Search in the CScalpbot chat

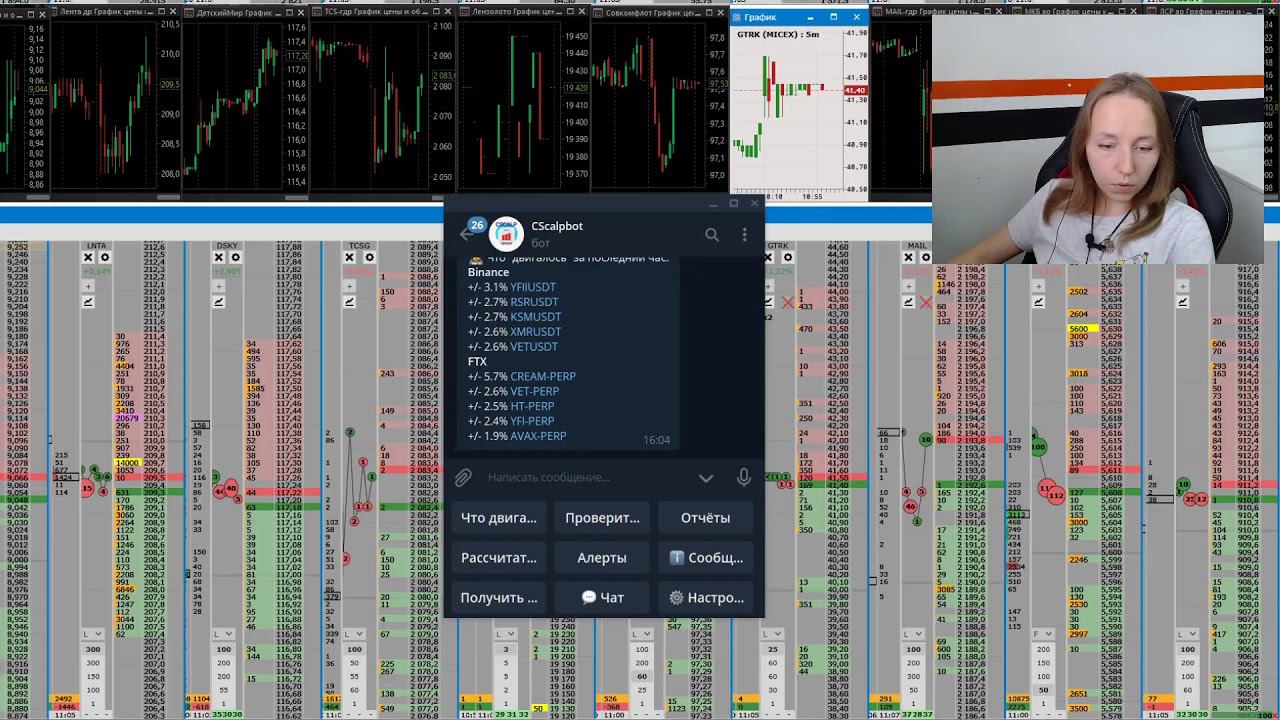(712, 234)
